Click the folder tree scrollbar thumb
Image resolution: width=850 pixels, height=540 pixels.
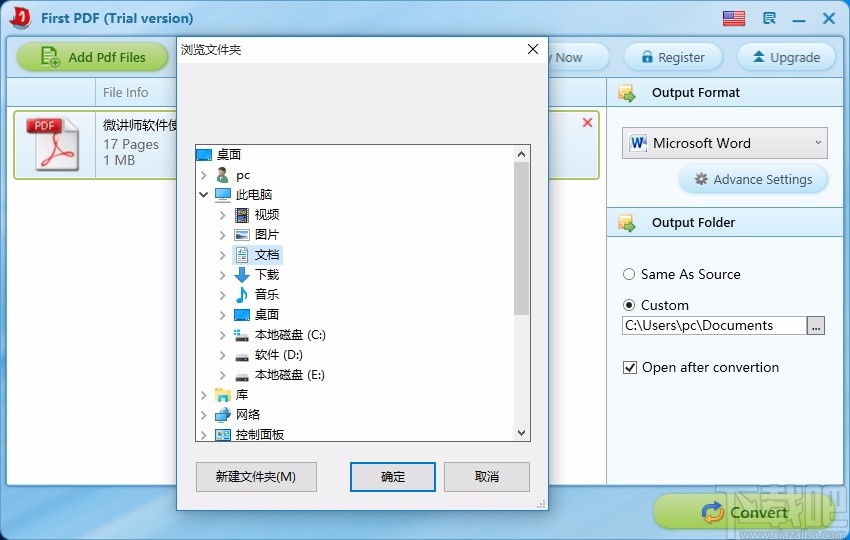(521, 238)
